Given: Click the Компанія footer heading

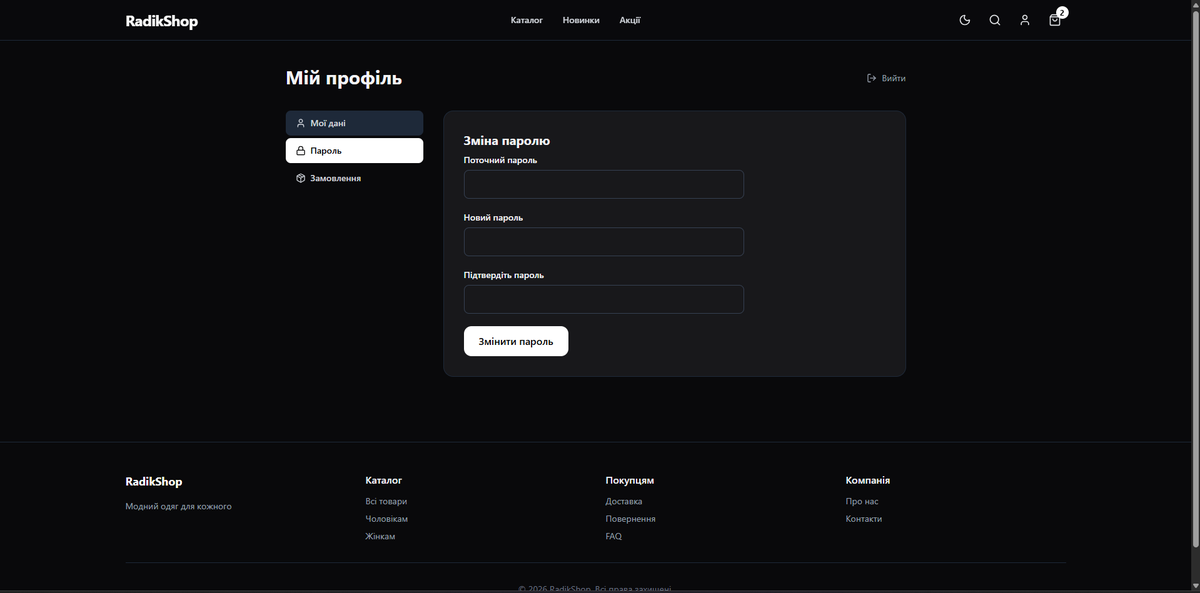Looking at the screenshot, I should pos(868,481).
